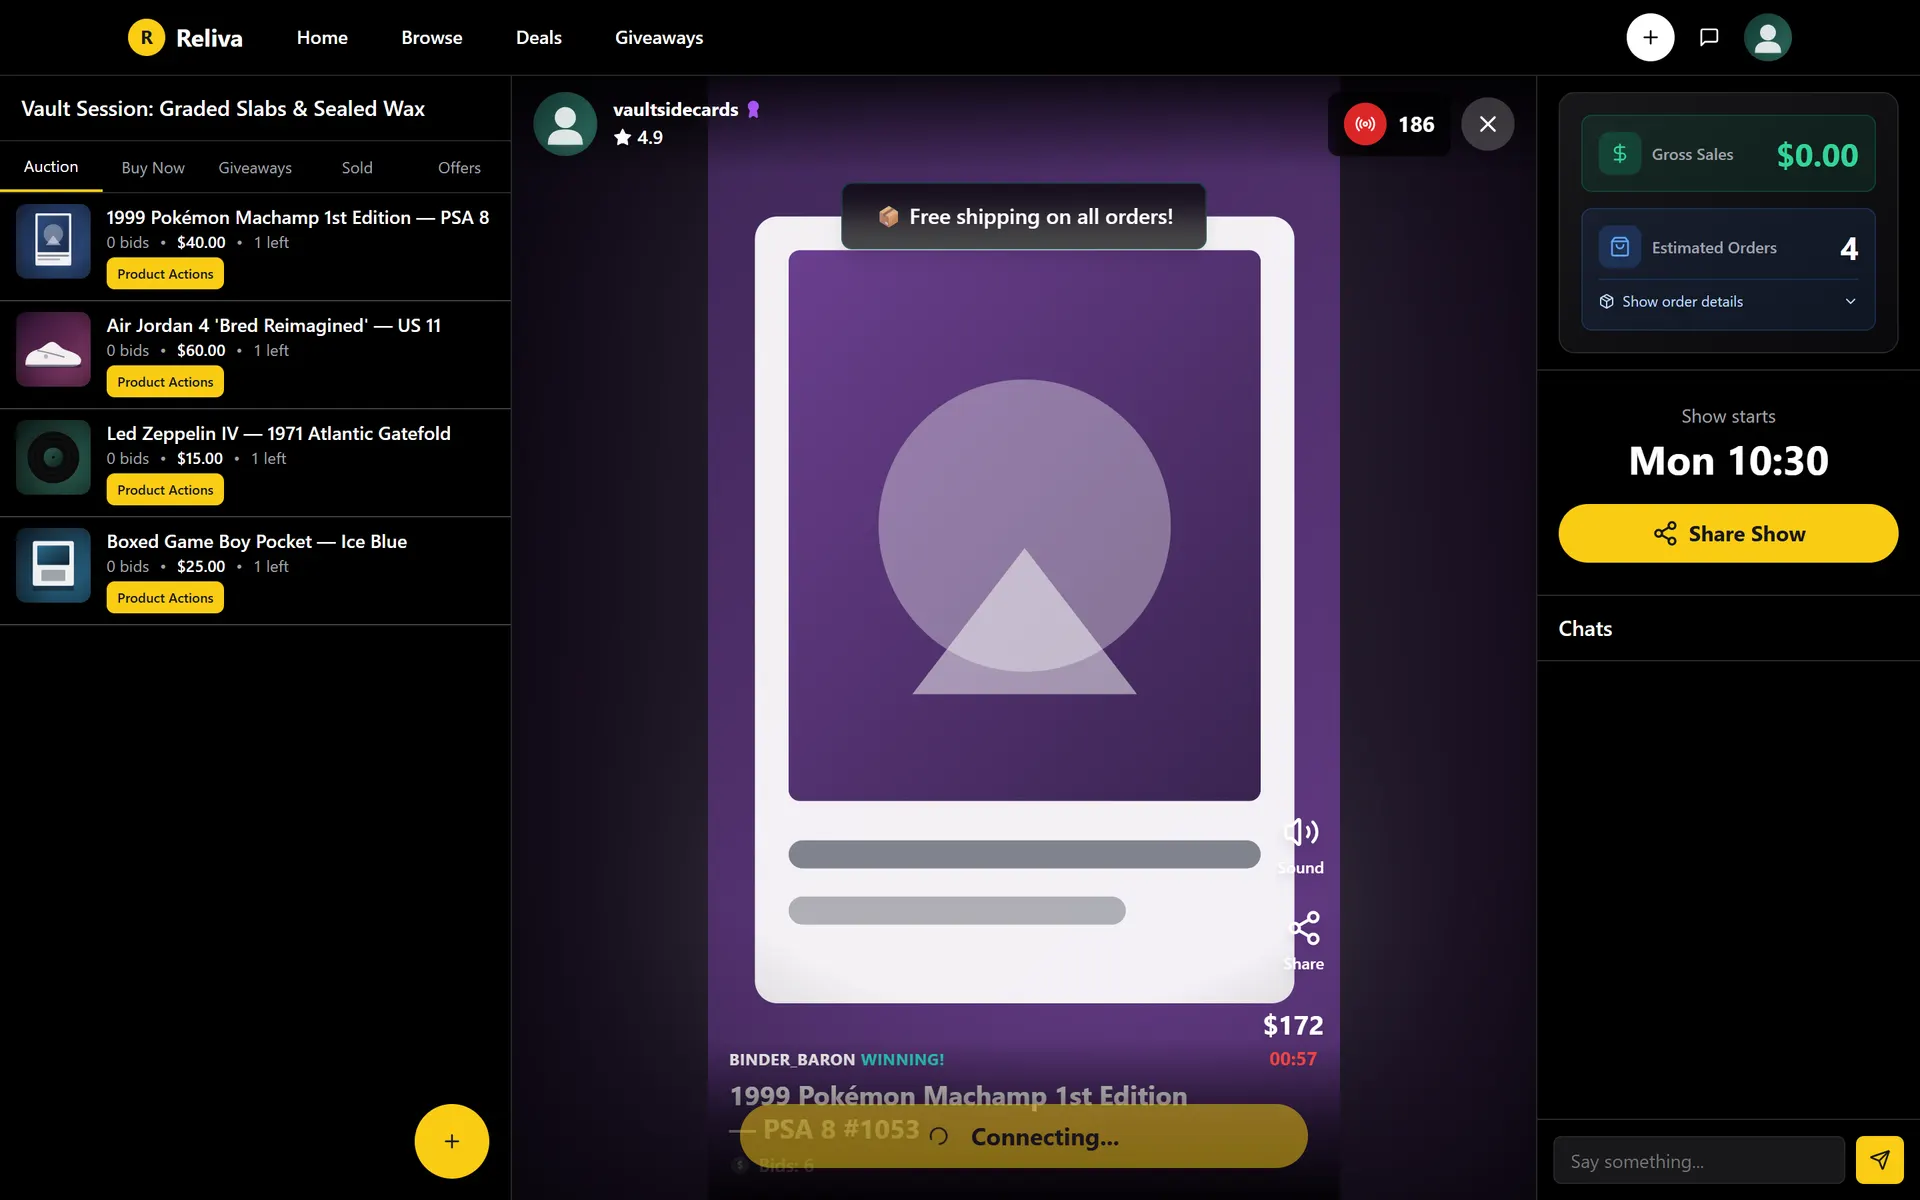
Task: Open Giveaways in the top navigation
Action: [659, 38]
